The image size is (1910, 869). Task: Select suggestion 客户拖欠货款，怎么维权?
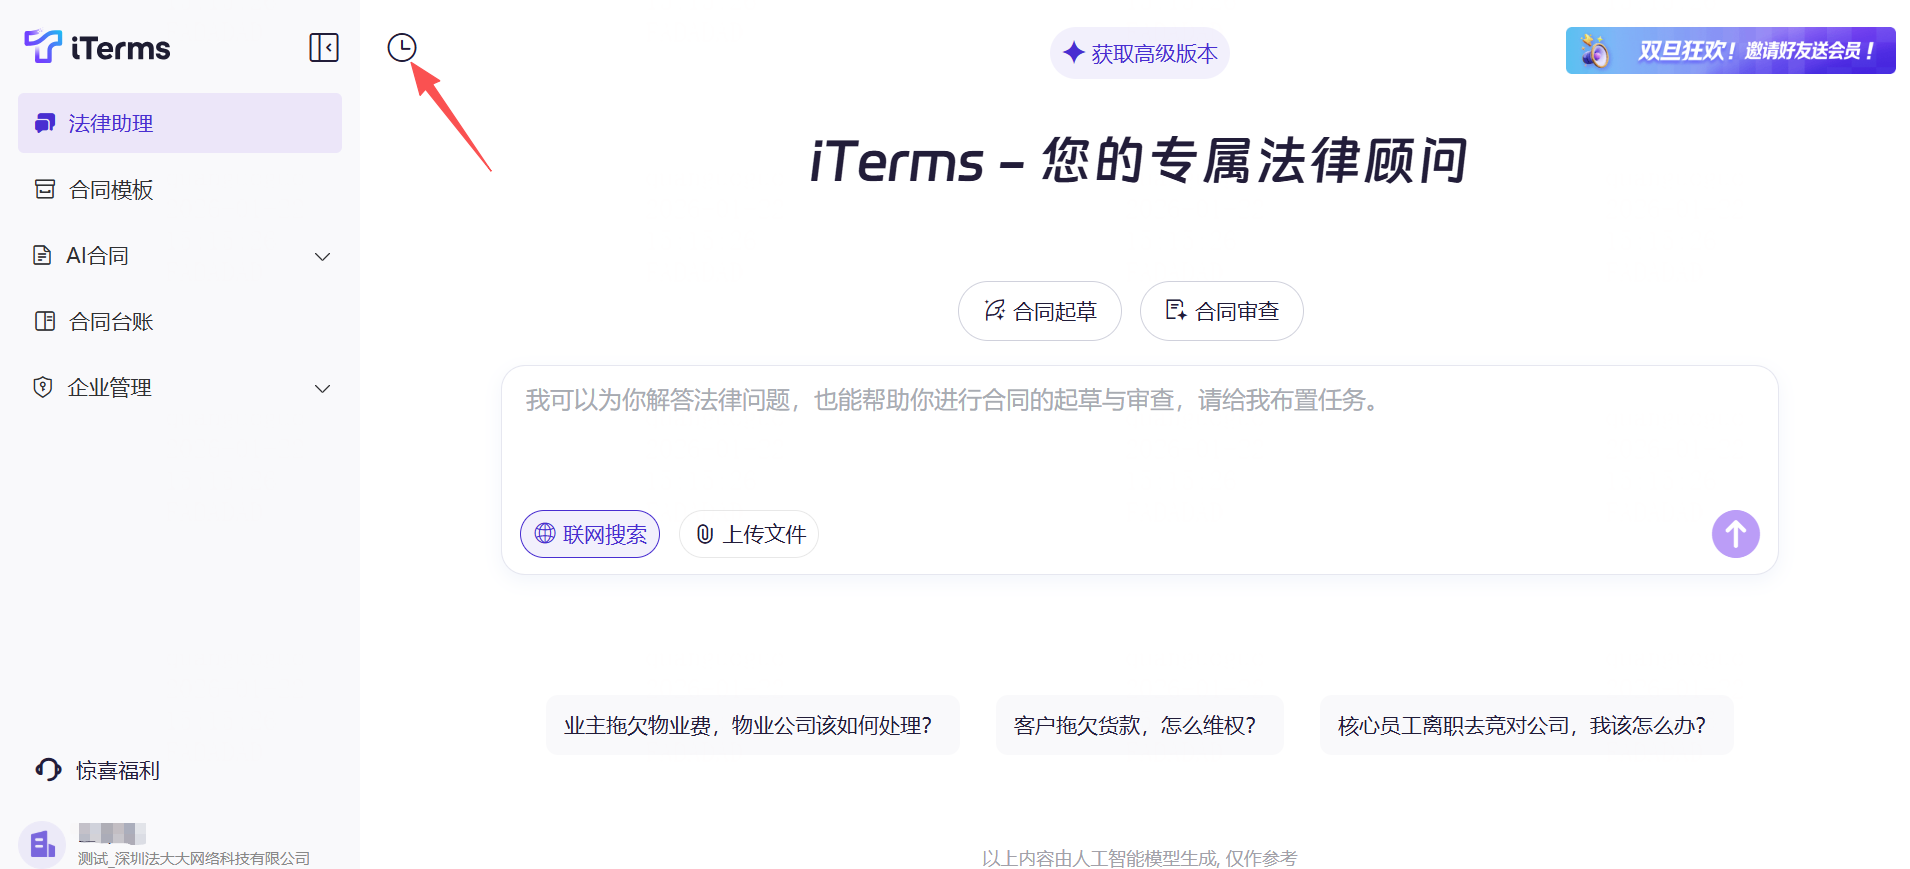pyautogui.click(x=1139, y=725)
